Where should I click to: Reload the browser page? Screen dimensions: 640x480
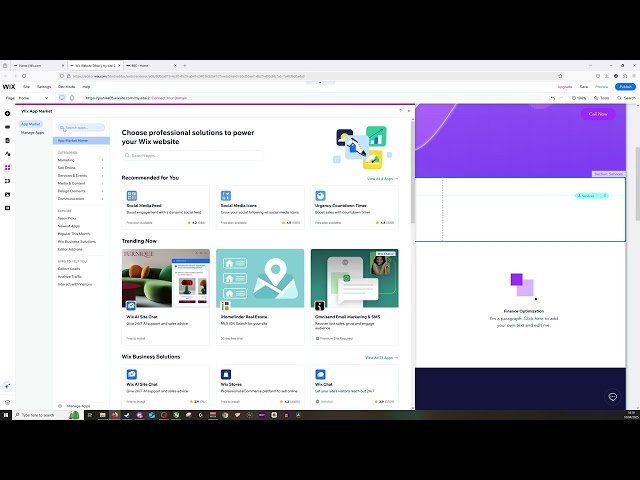click(x=24, y=76)
